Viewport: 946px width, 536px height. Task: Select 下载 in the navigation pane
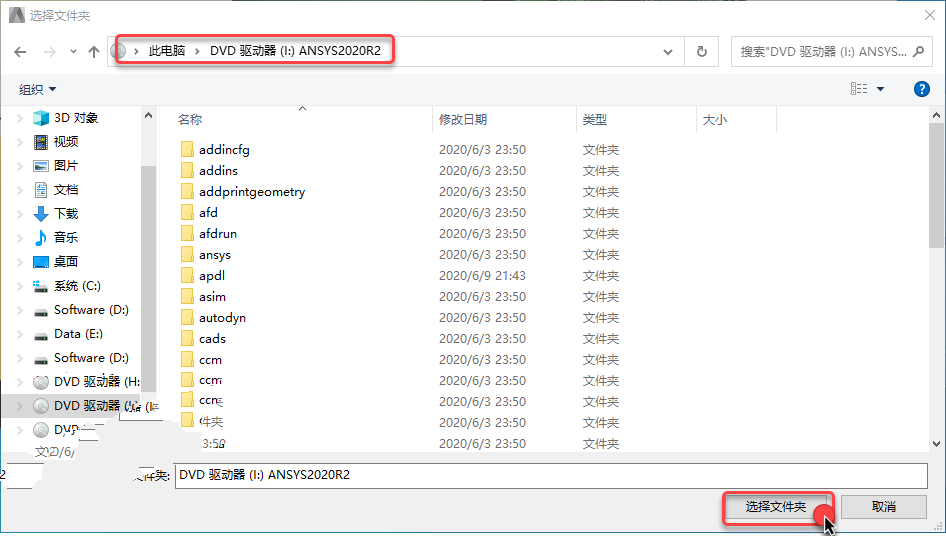click(66, 214)
